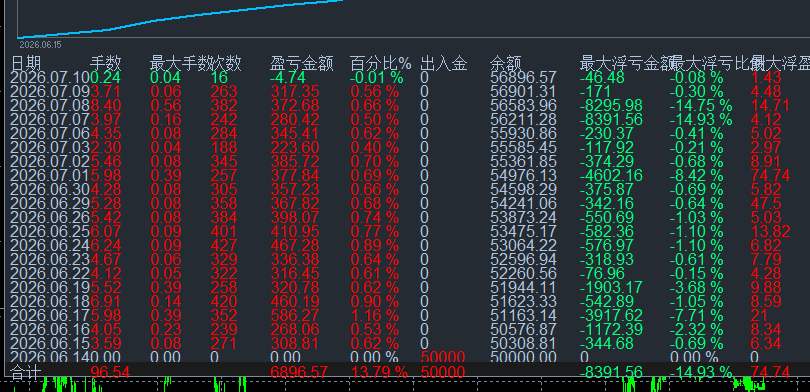Click total profit 6896.57
The height and width of the screenshot is (392, 810).
point(299,372)
